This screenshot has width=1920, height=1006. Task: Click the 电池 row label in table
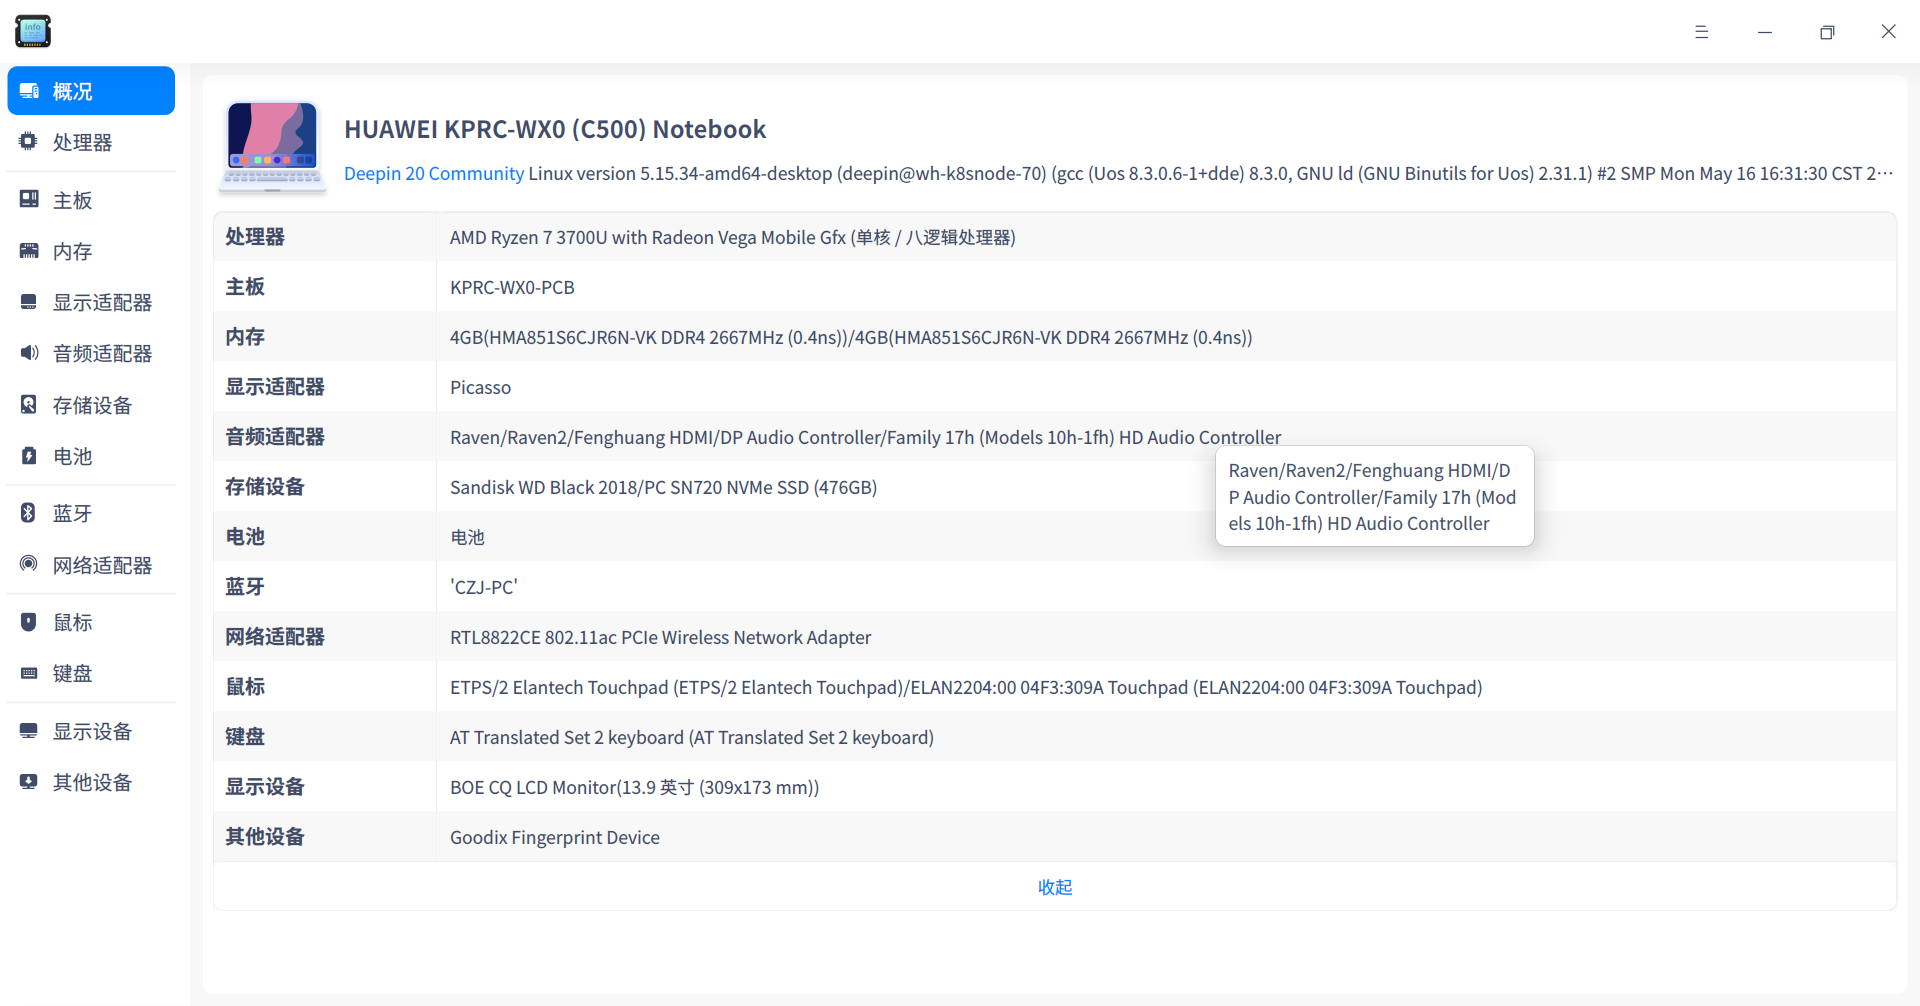(245, 537)
